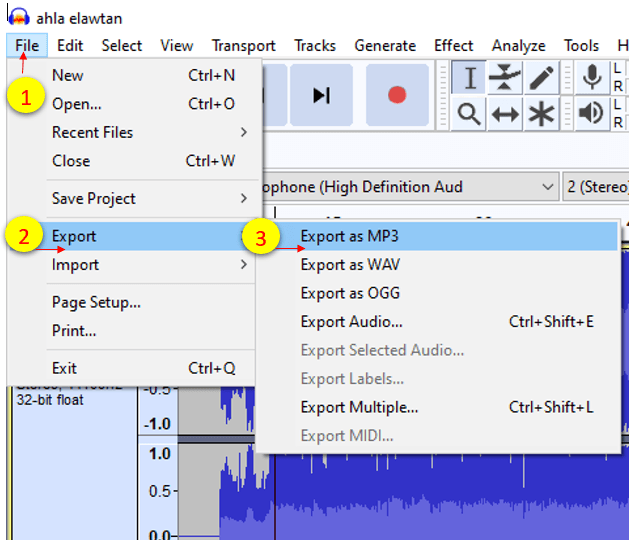The height and width of the screenshot is (544, 631).
Task: Open the Tracks menu
Action: pyautogui.click(x=315, y=45)
